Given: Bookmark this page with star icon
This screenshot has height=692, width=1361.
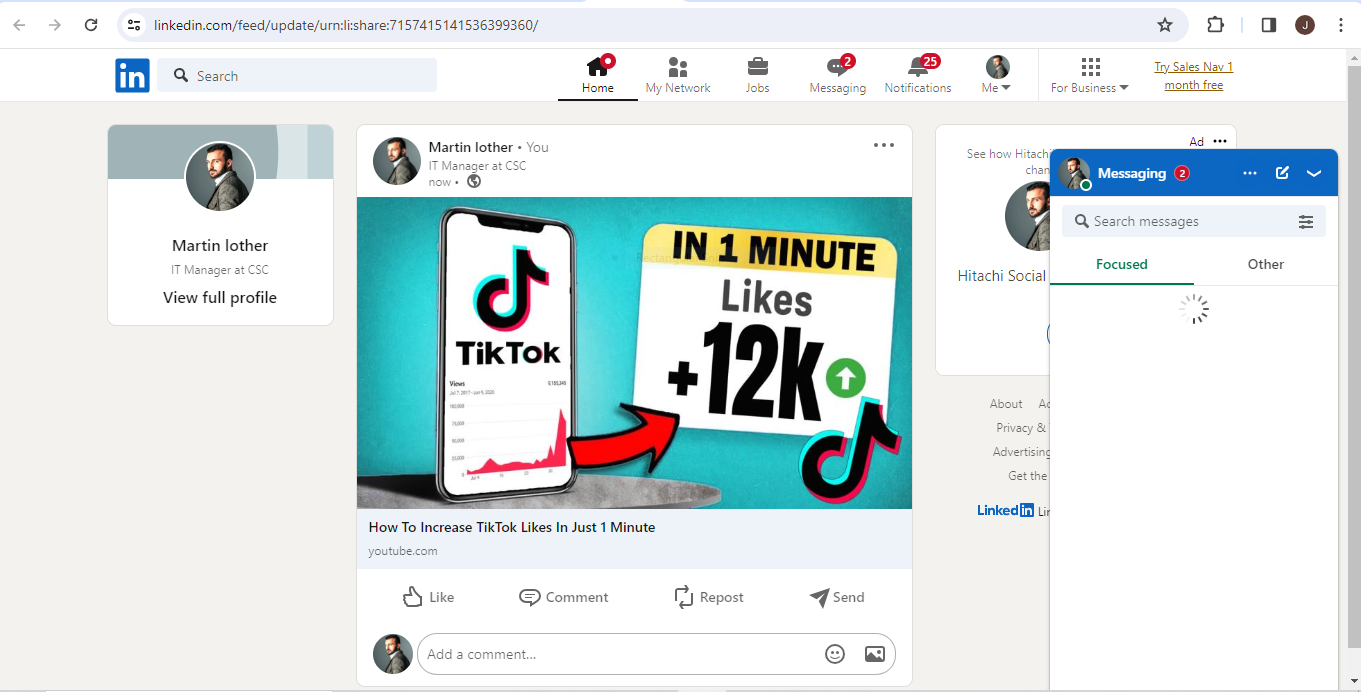Looking at the screenshot, I should coord(1165,25).
